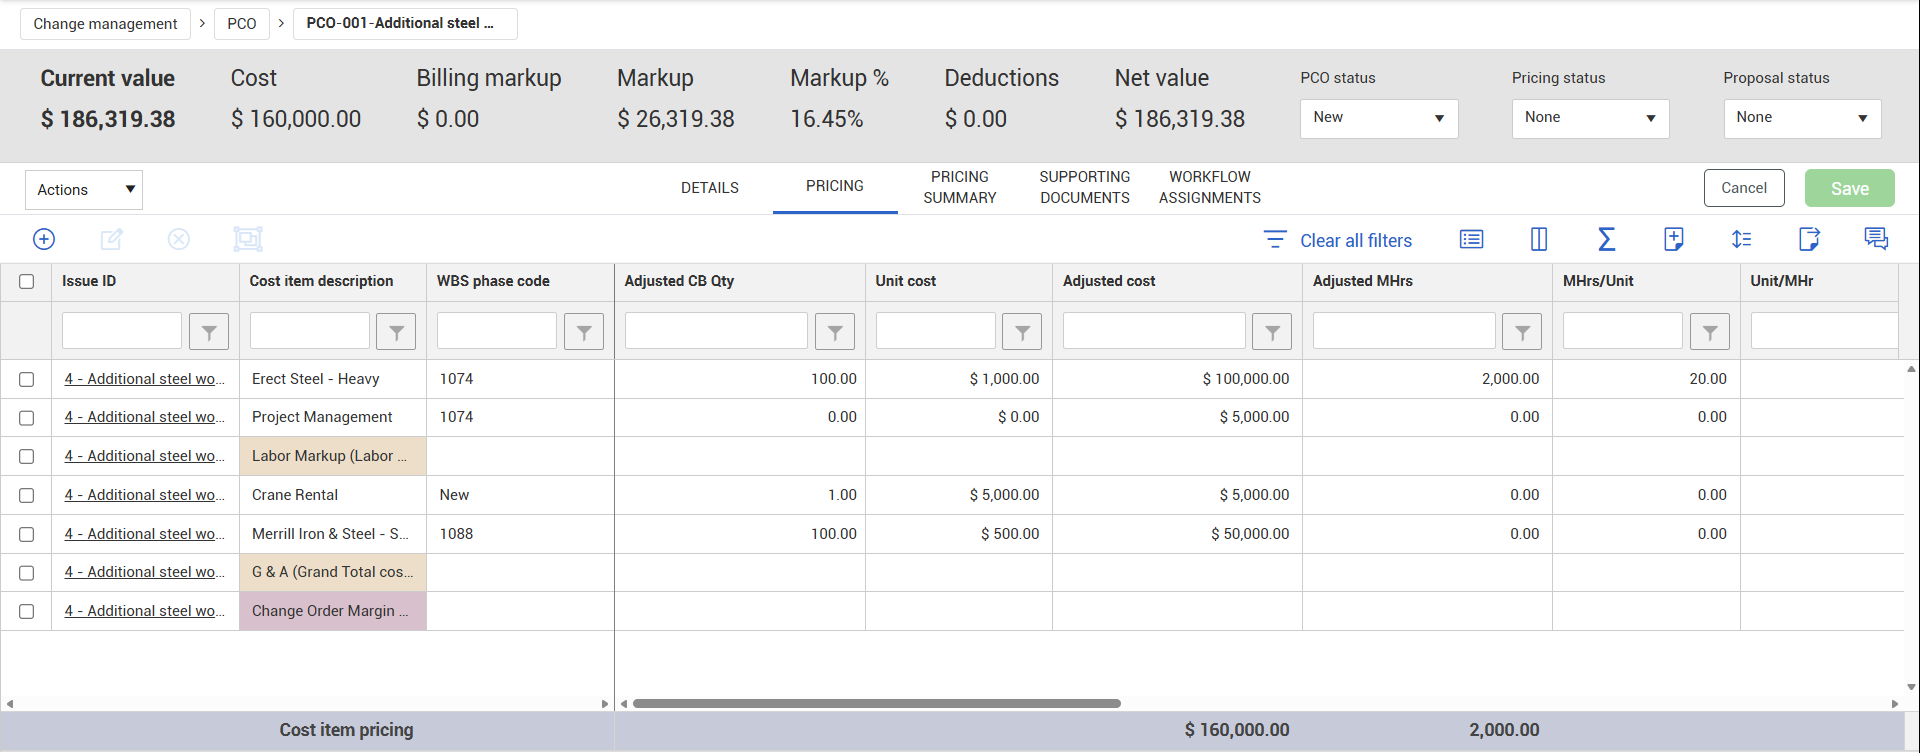This screenshot has width=1920, height=753.
Task: Click filter icon for Issue ID column
Action: (x=209, y=332)
